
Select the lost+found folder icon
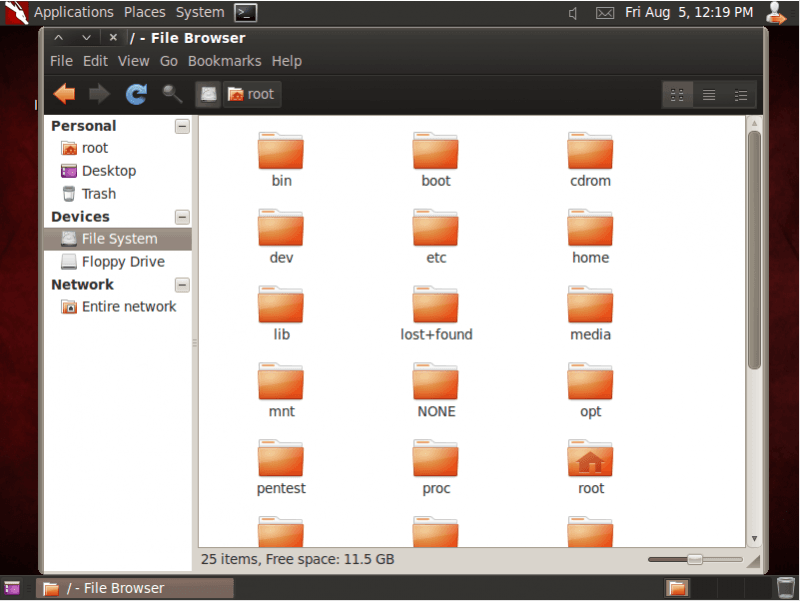[x=436, y=305]
